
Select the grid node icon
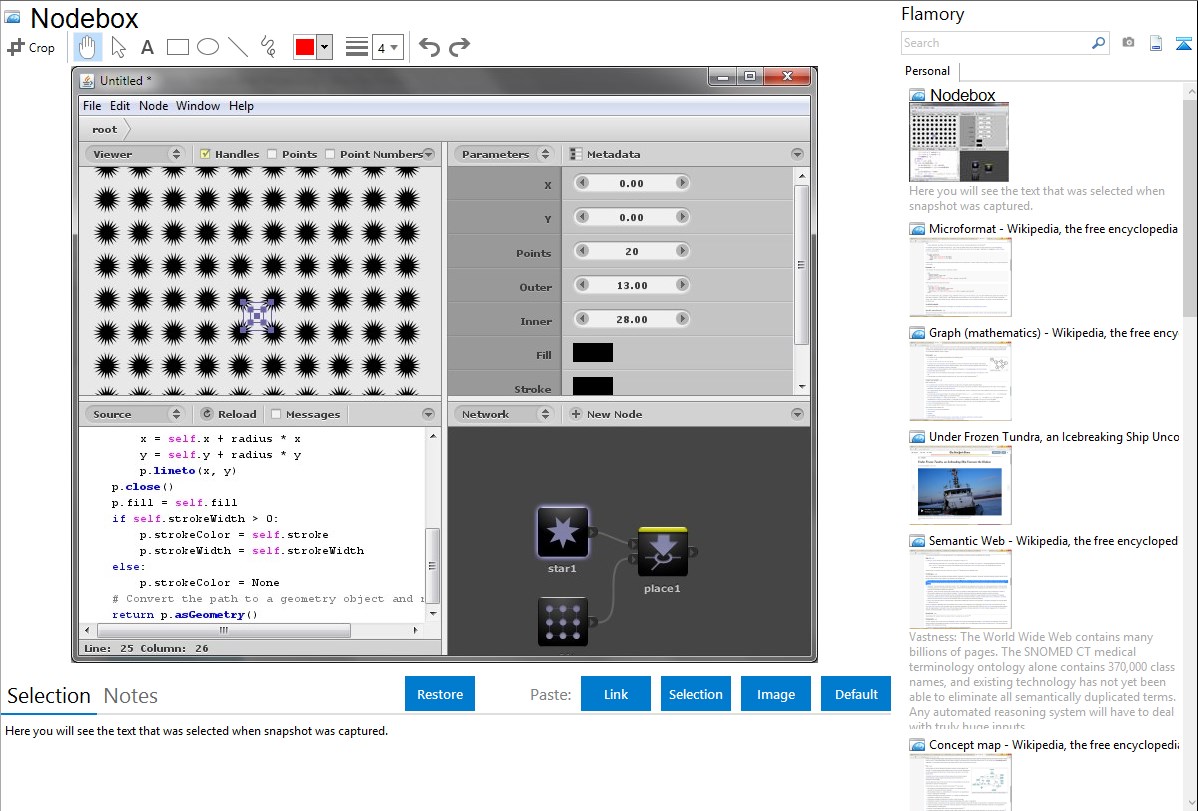coord(563,621)
